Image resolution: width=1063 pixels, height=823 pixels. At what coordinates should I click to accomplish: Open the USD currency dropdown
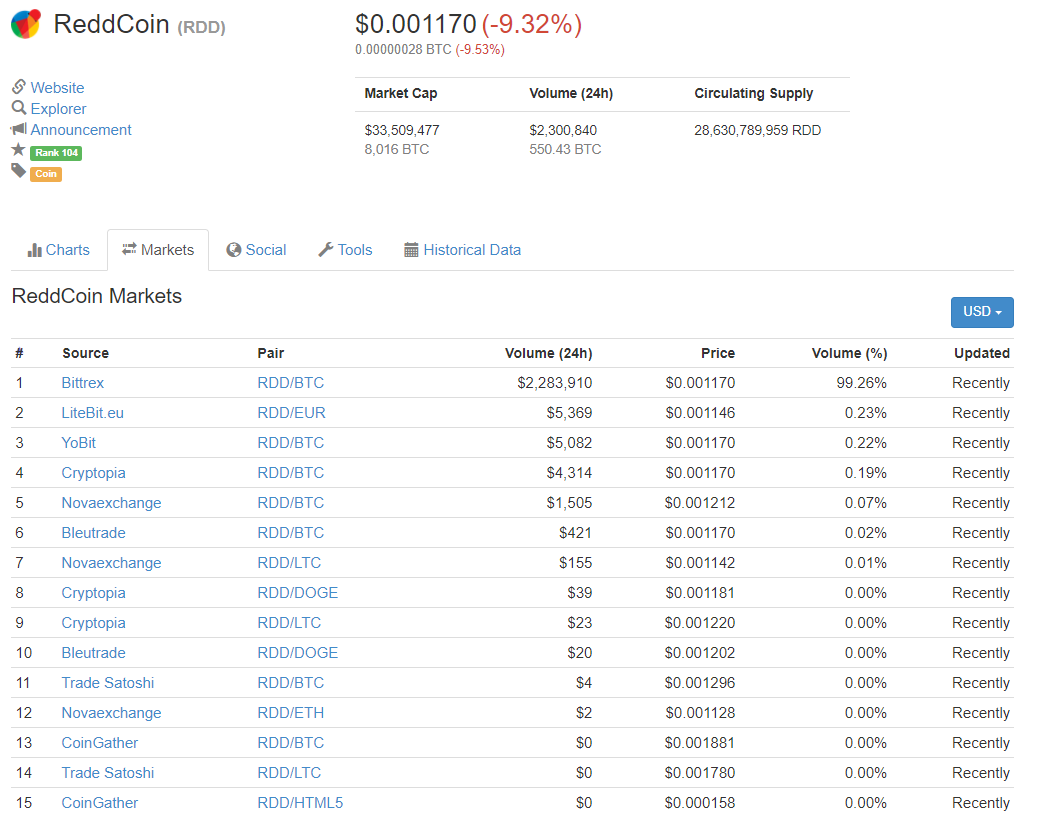[981, 312]
